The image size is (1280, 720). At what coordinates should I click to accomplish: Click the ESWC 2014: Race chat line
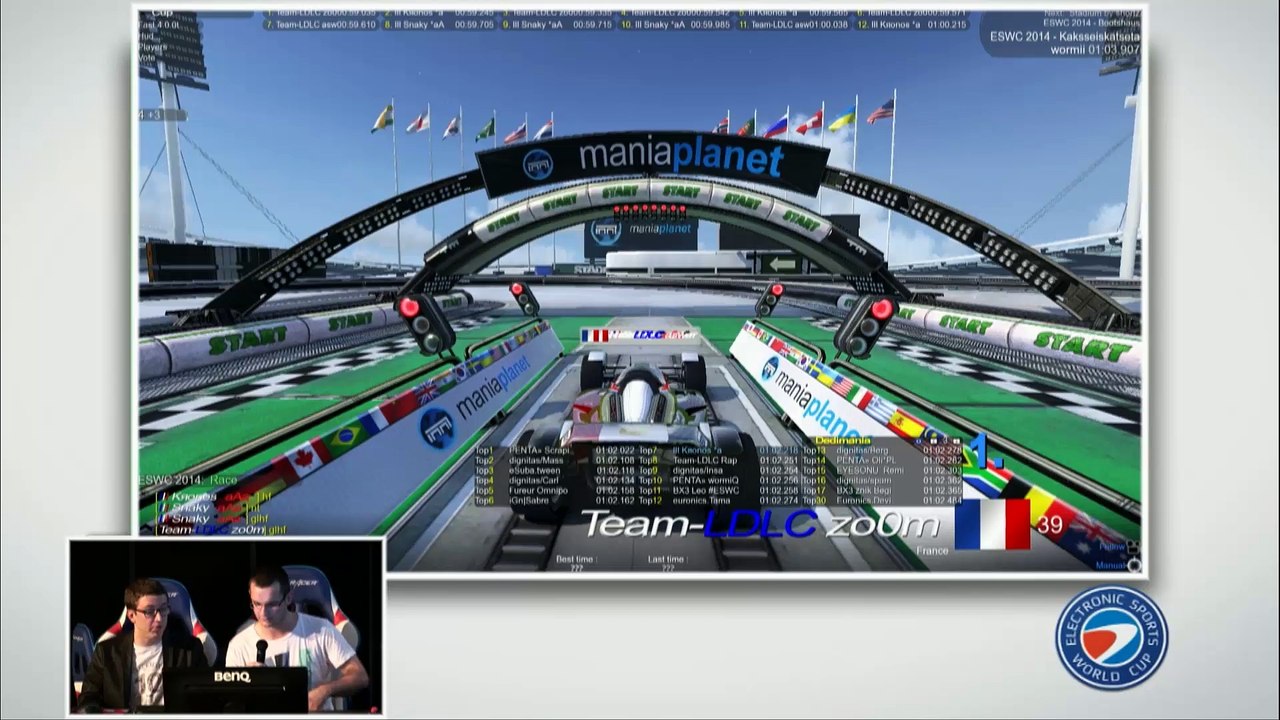click(x=188, y=480)
